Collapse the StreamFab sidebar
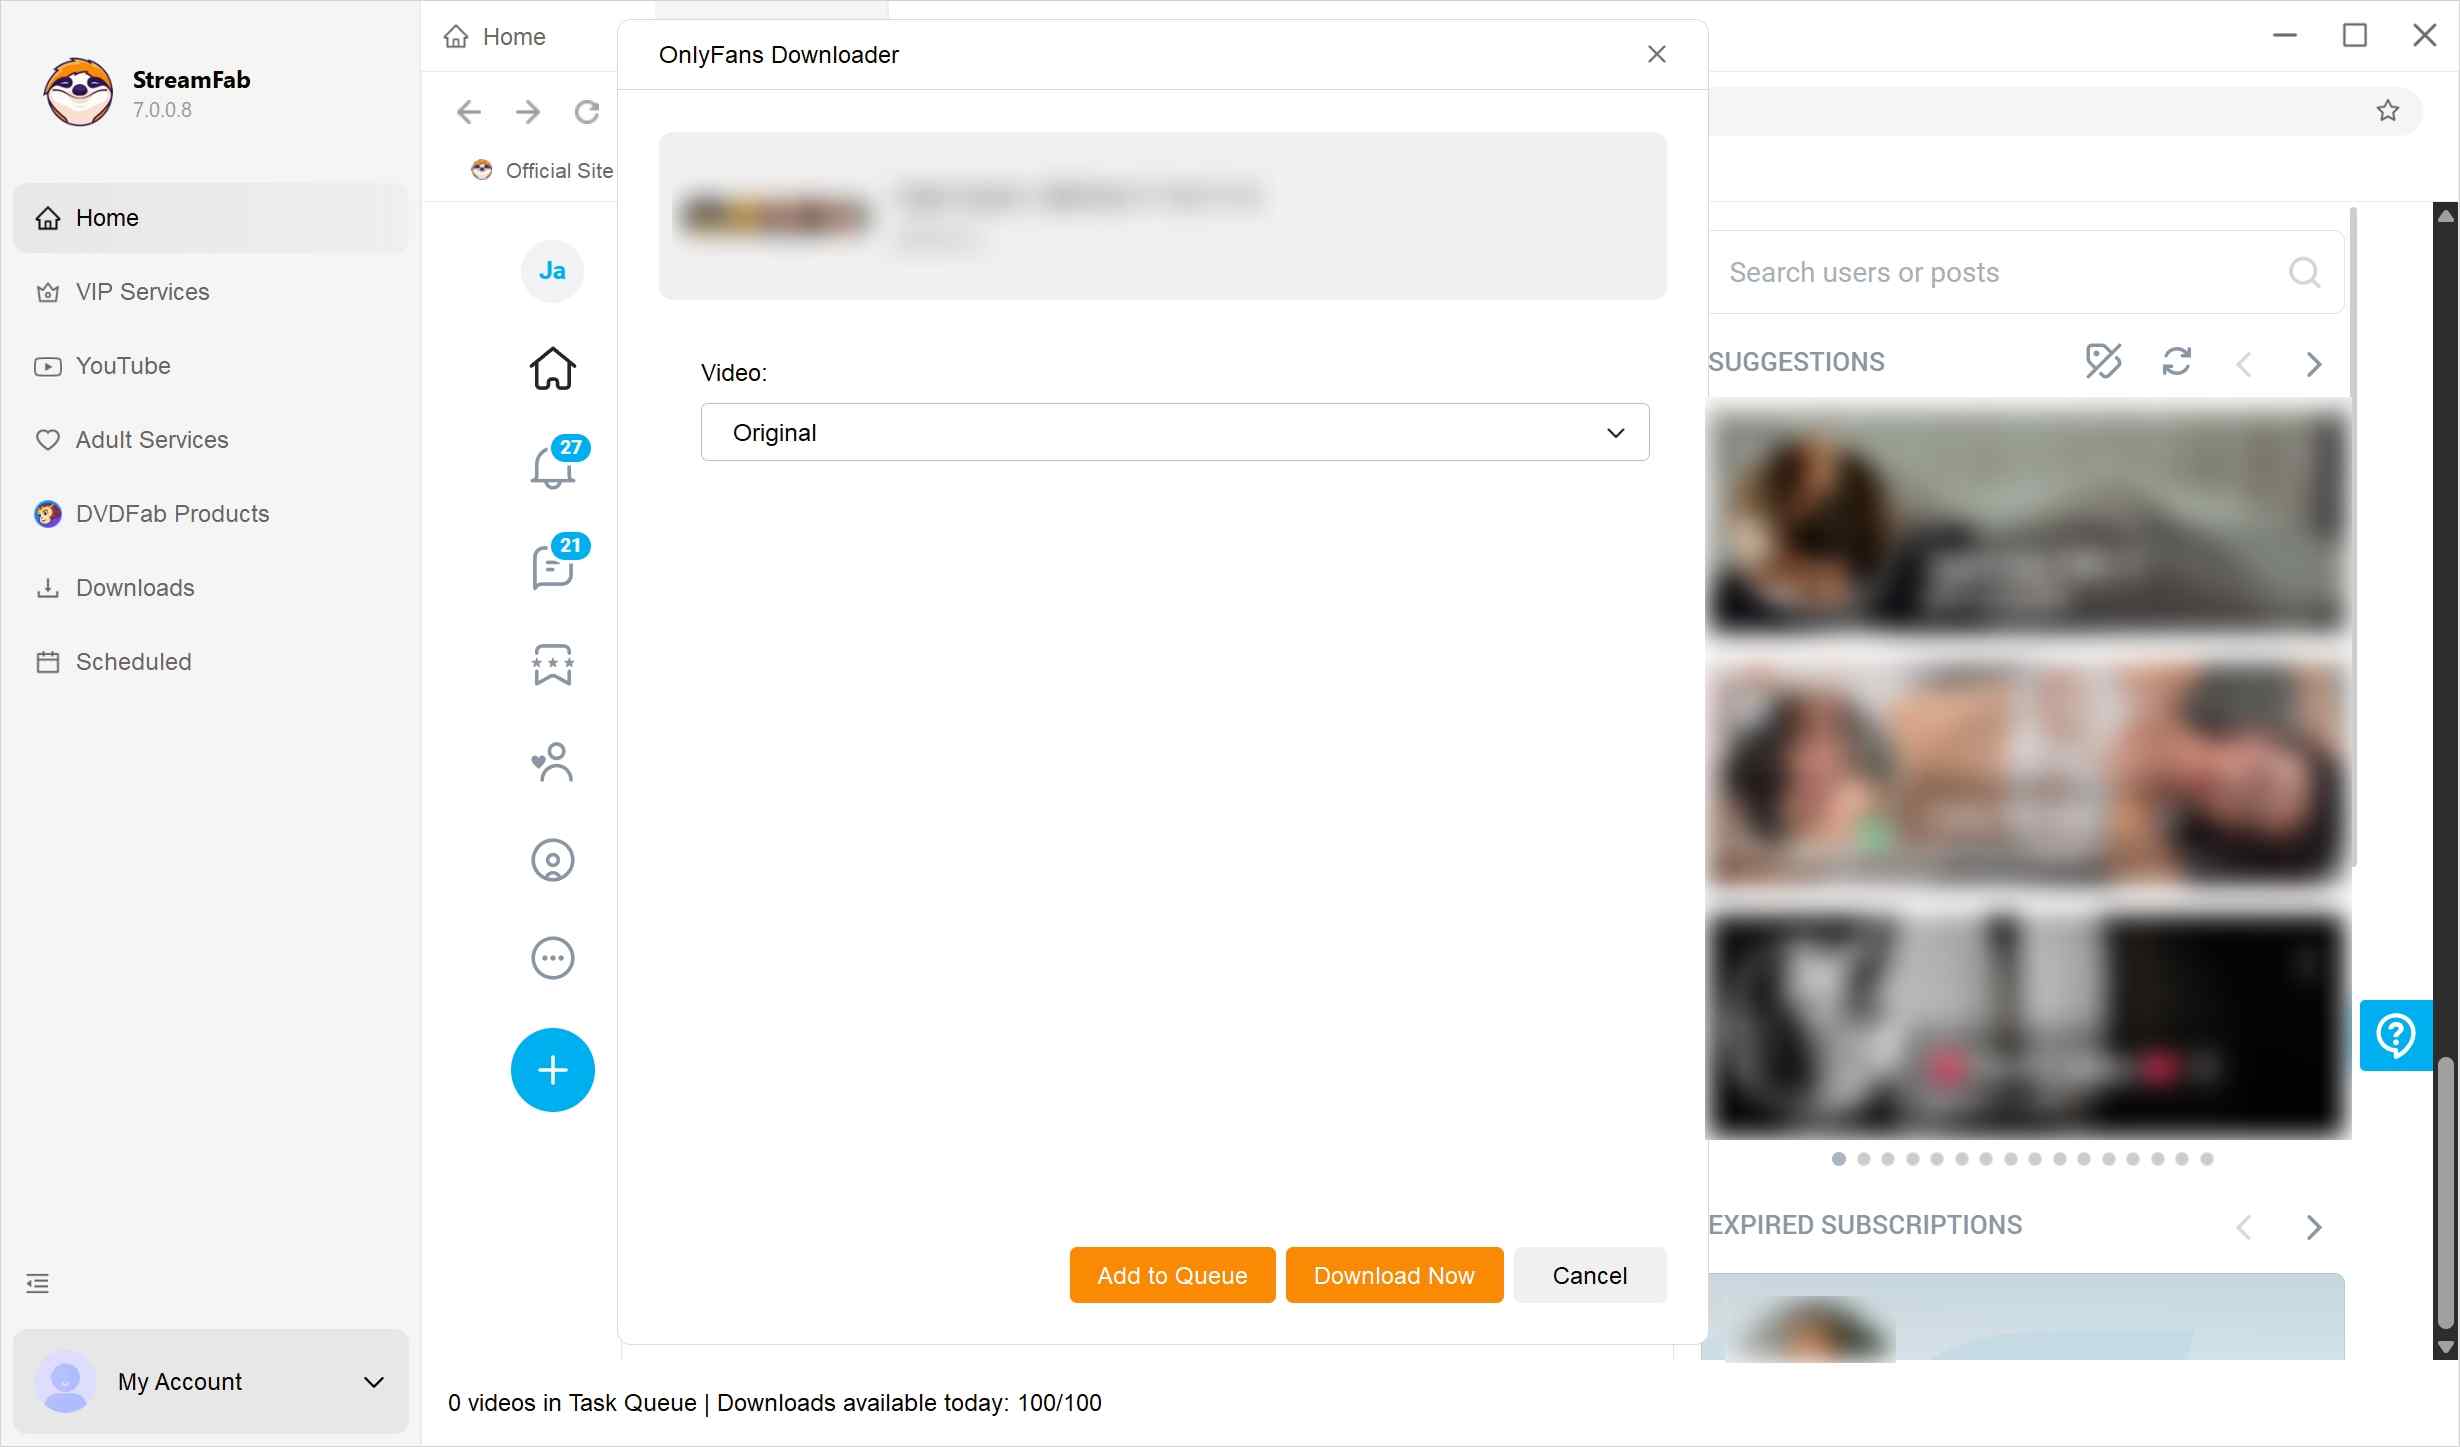This screenshot has width=2460, height=1447. pyautogui.click(x=38, y=1283)
